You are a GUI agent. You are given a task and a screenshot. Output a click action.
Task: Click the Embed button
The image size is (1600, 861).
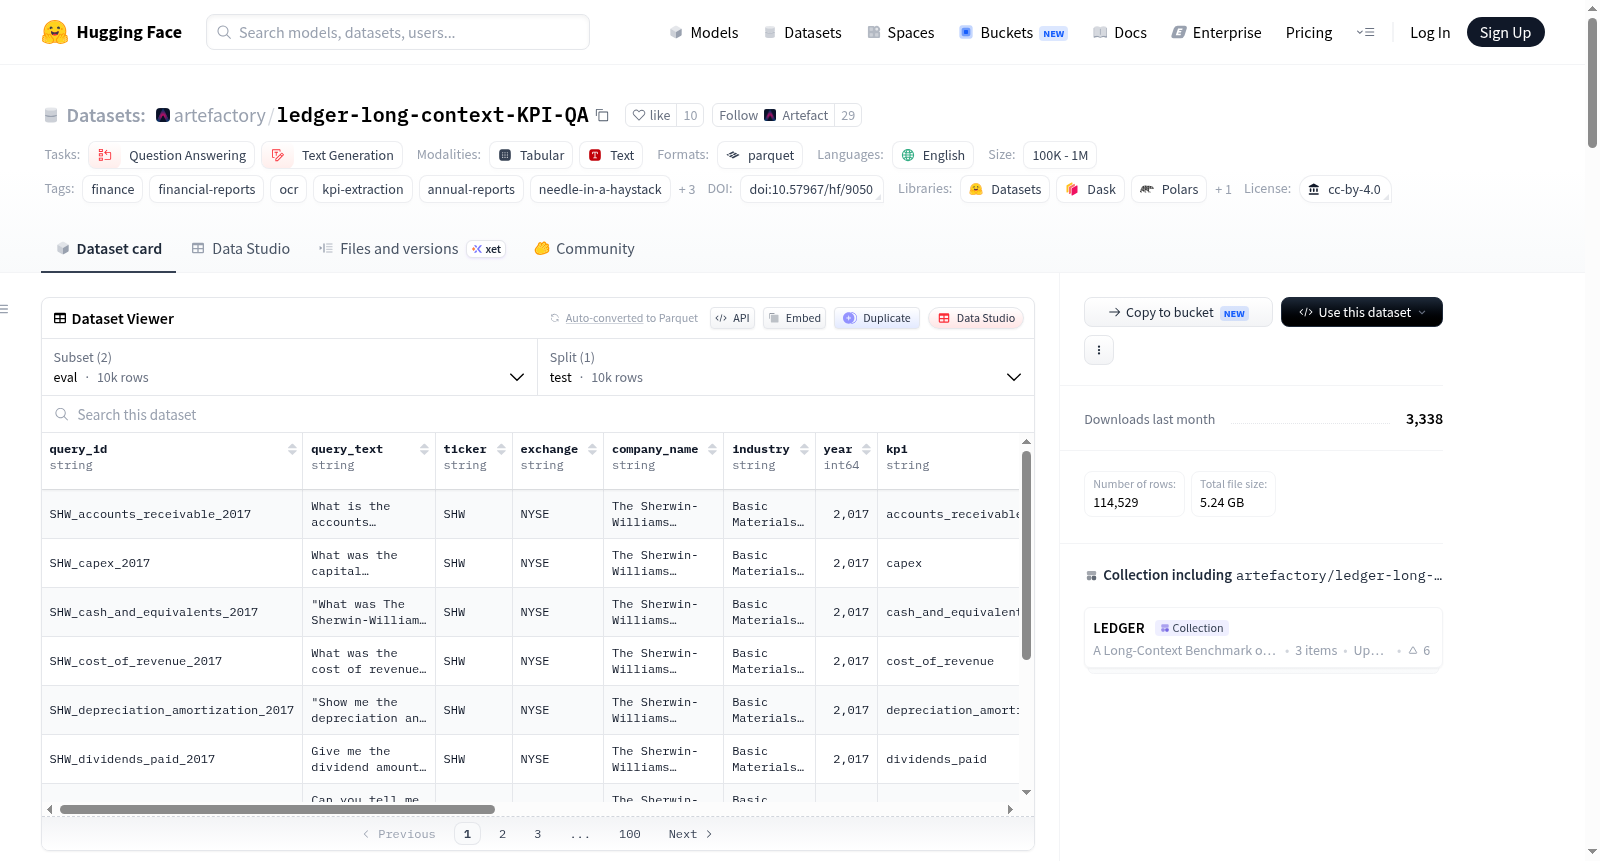pyautogui.click(x=793, y=318)
